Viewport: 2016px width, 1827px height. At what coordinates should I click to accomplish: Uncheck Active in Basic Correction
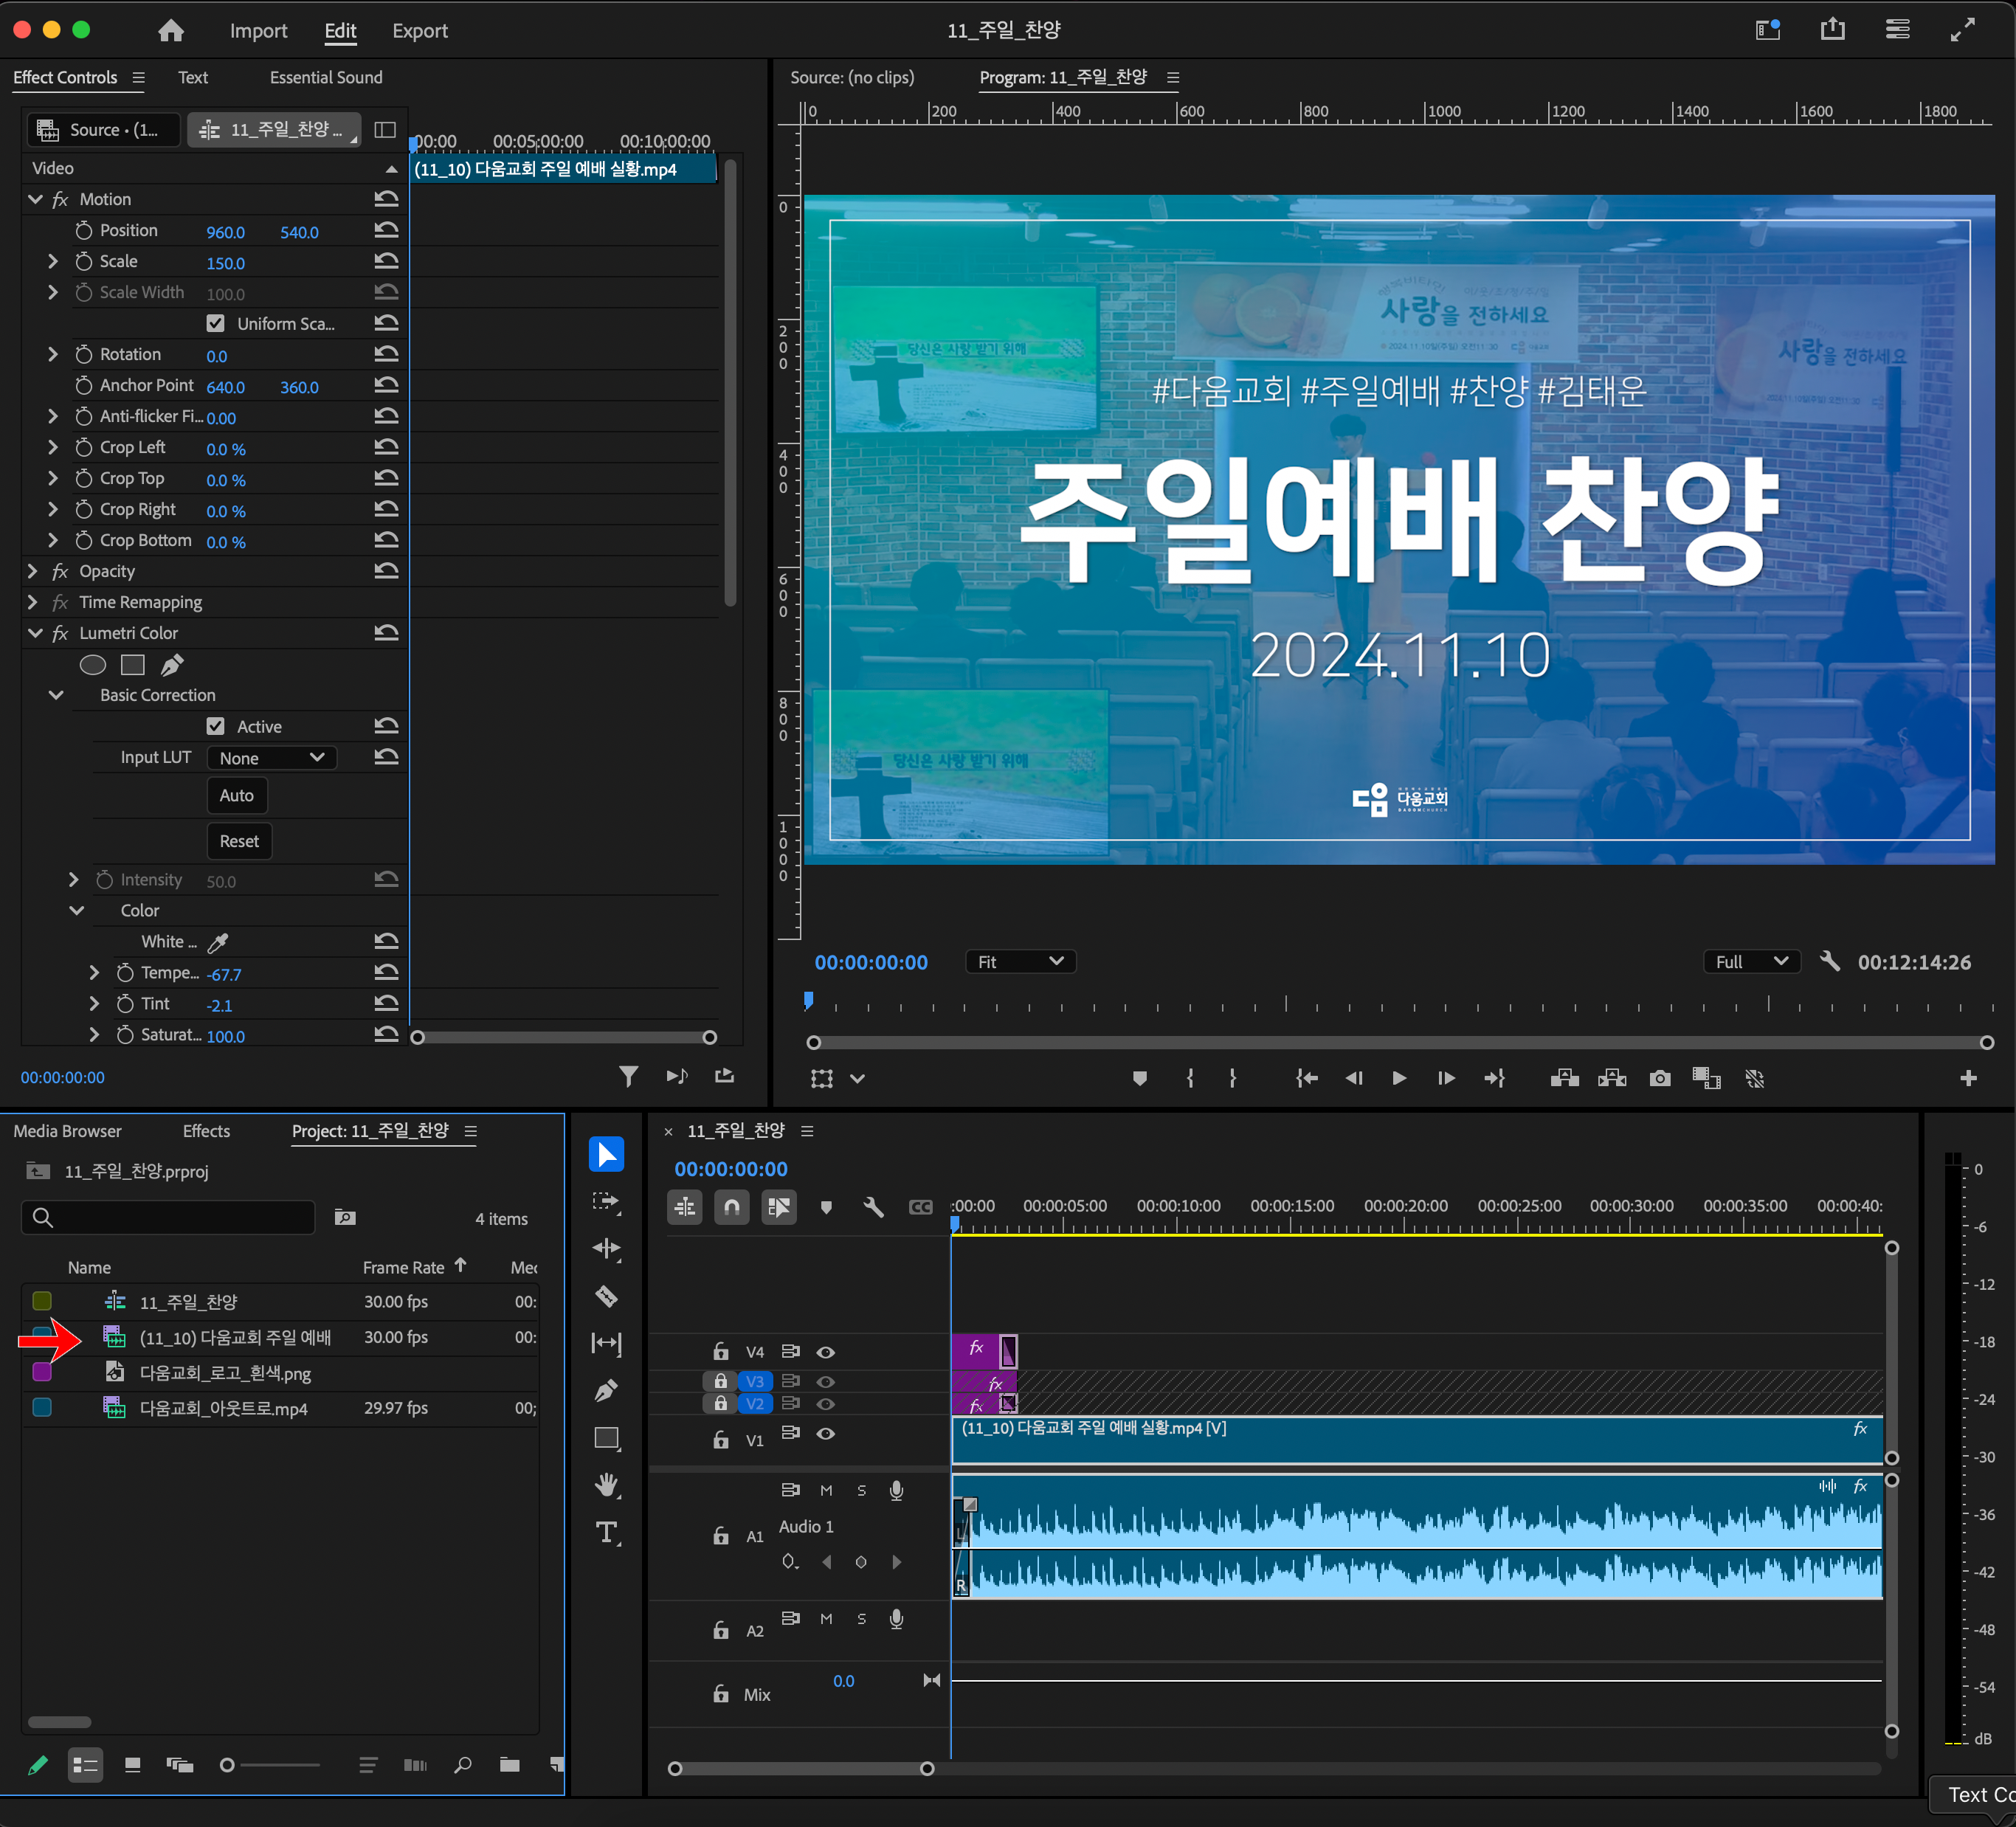click(215, 726)
